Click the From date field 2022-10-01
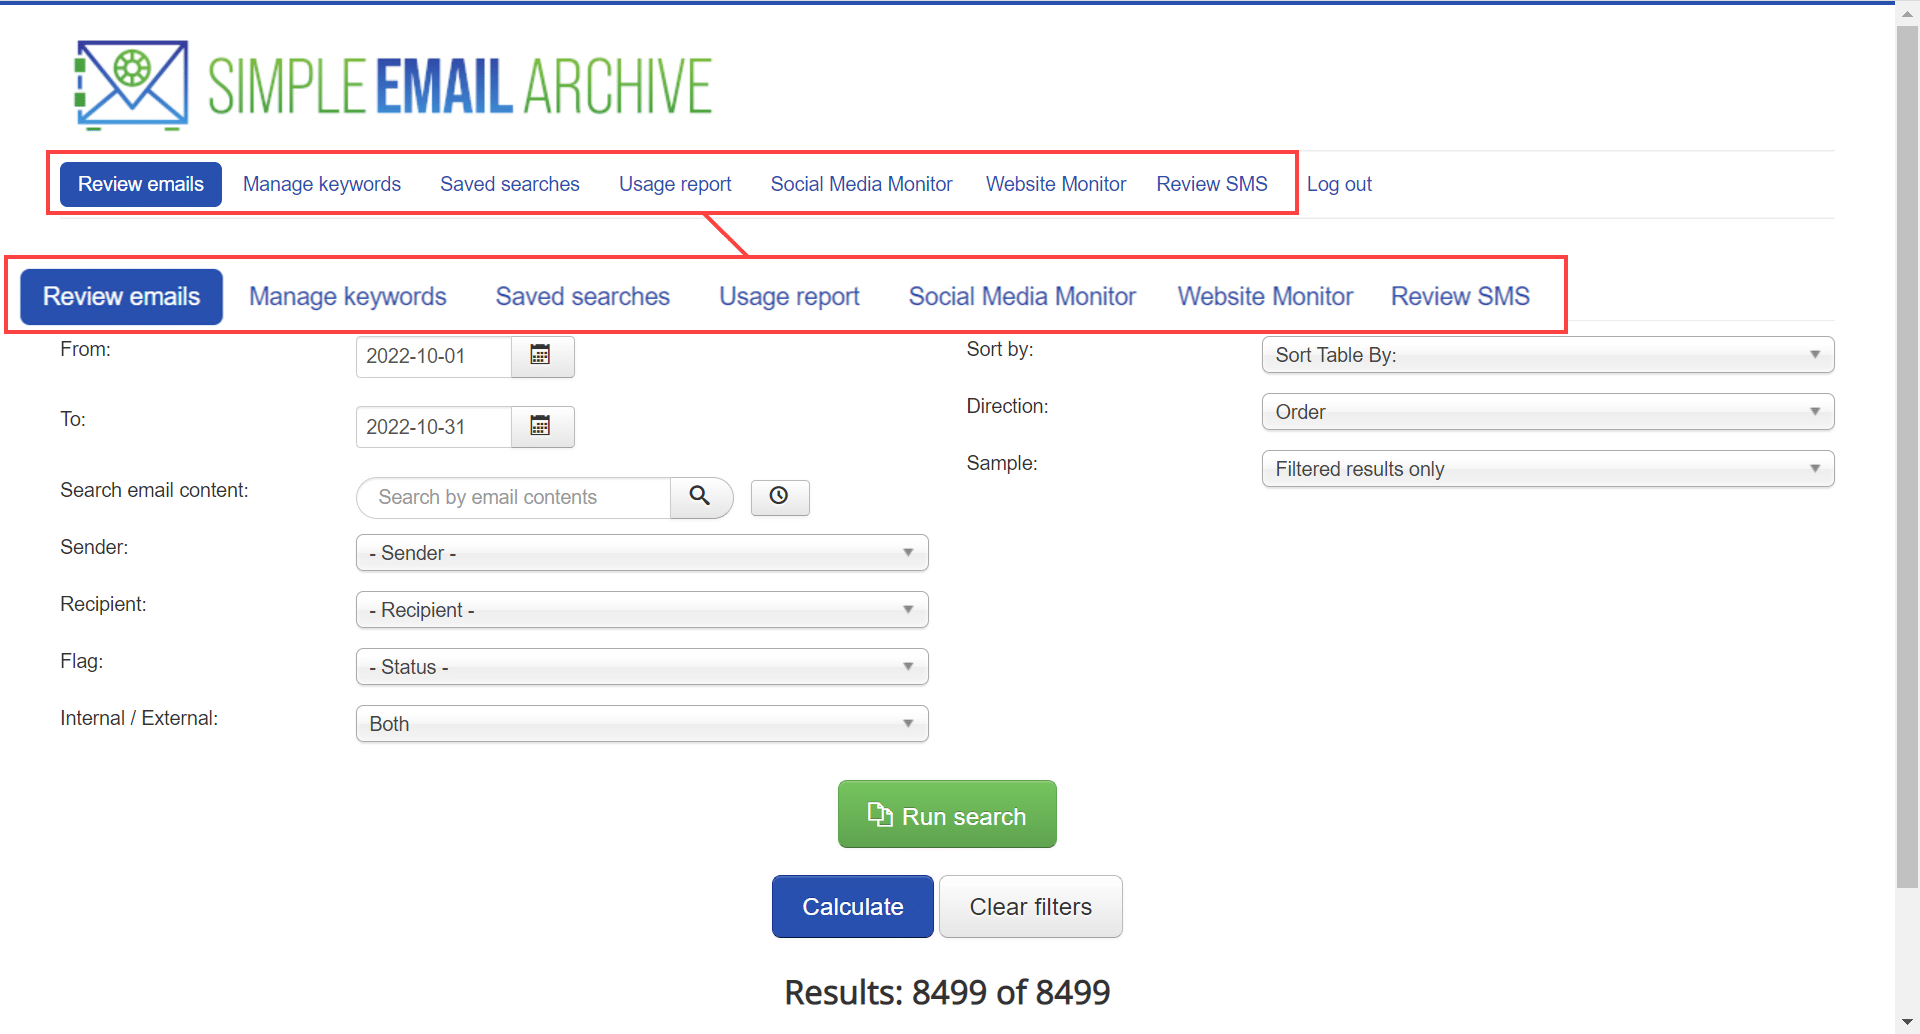This screenshot has height=1034, width=1920. [434, 356]
